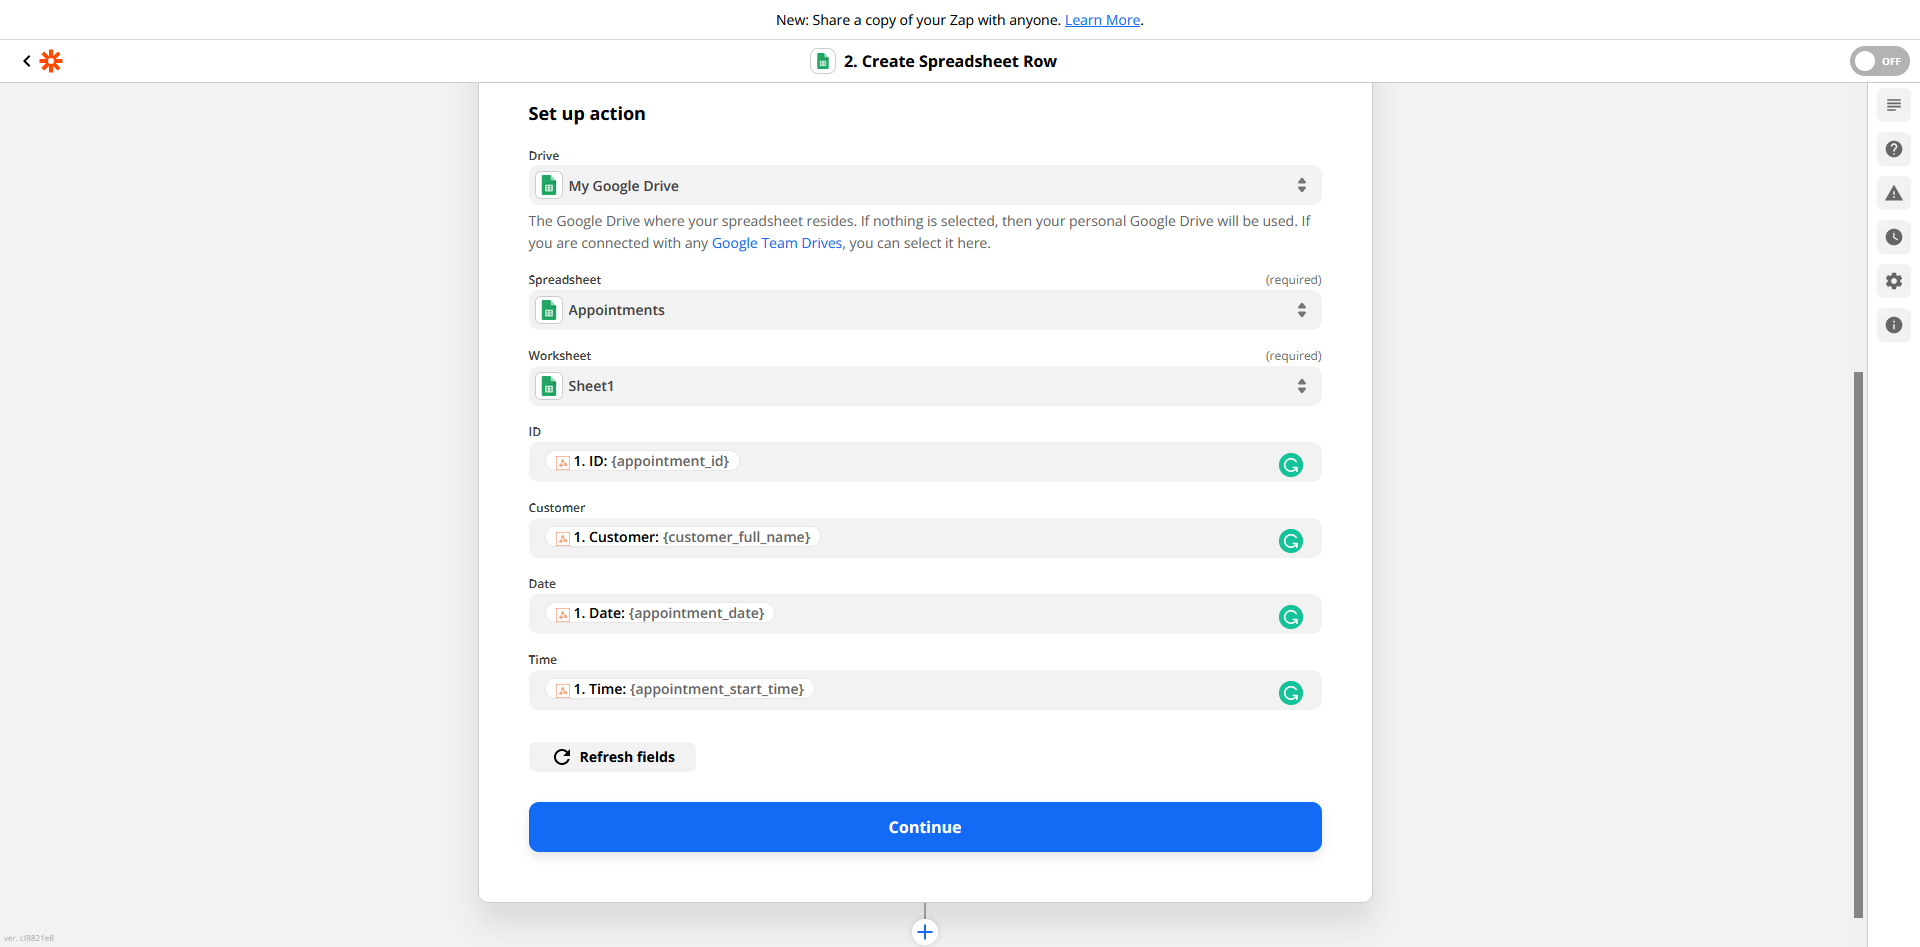
Task: Click the '2. Create Spreadsheet Row' title
Action: point(950,61)
